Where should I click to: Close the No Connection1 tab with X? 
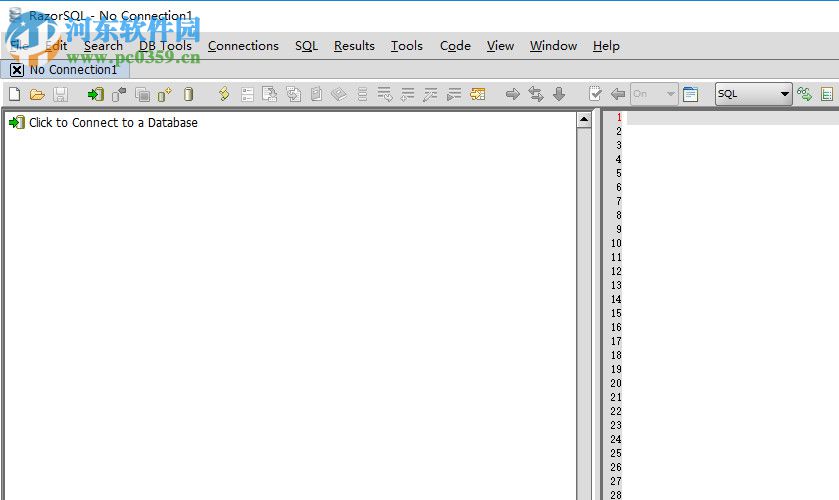[x=17, y=70]
